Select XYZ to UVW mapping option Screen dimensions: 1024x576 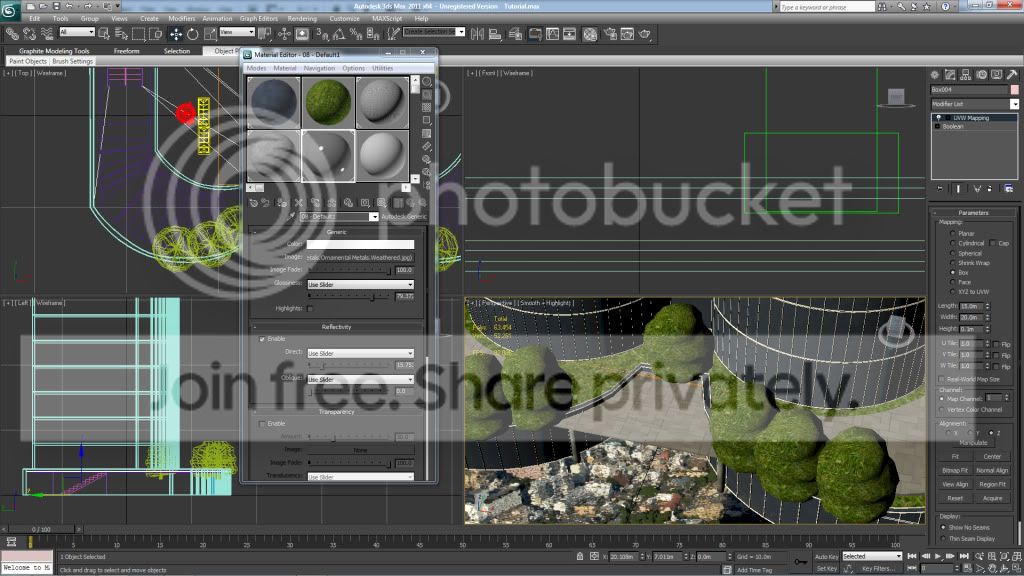[x=952, y=291]
